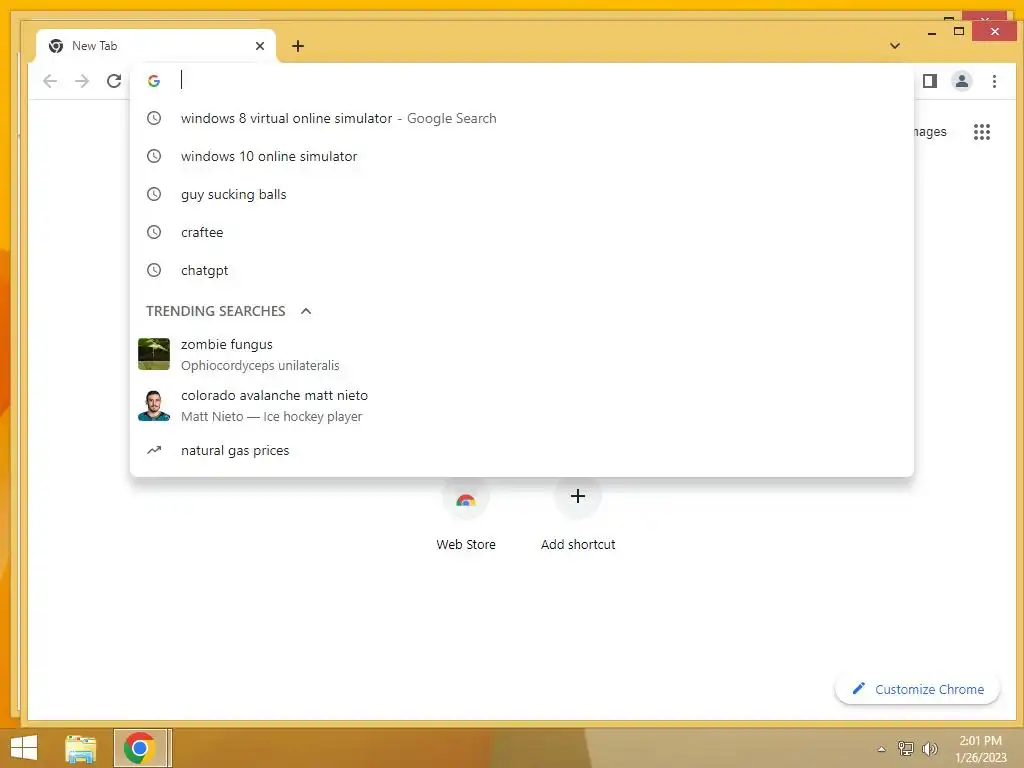
Task: Open the profile avatar icon
Action: coord(962,81)
